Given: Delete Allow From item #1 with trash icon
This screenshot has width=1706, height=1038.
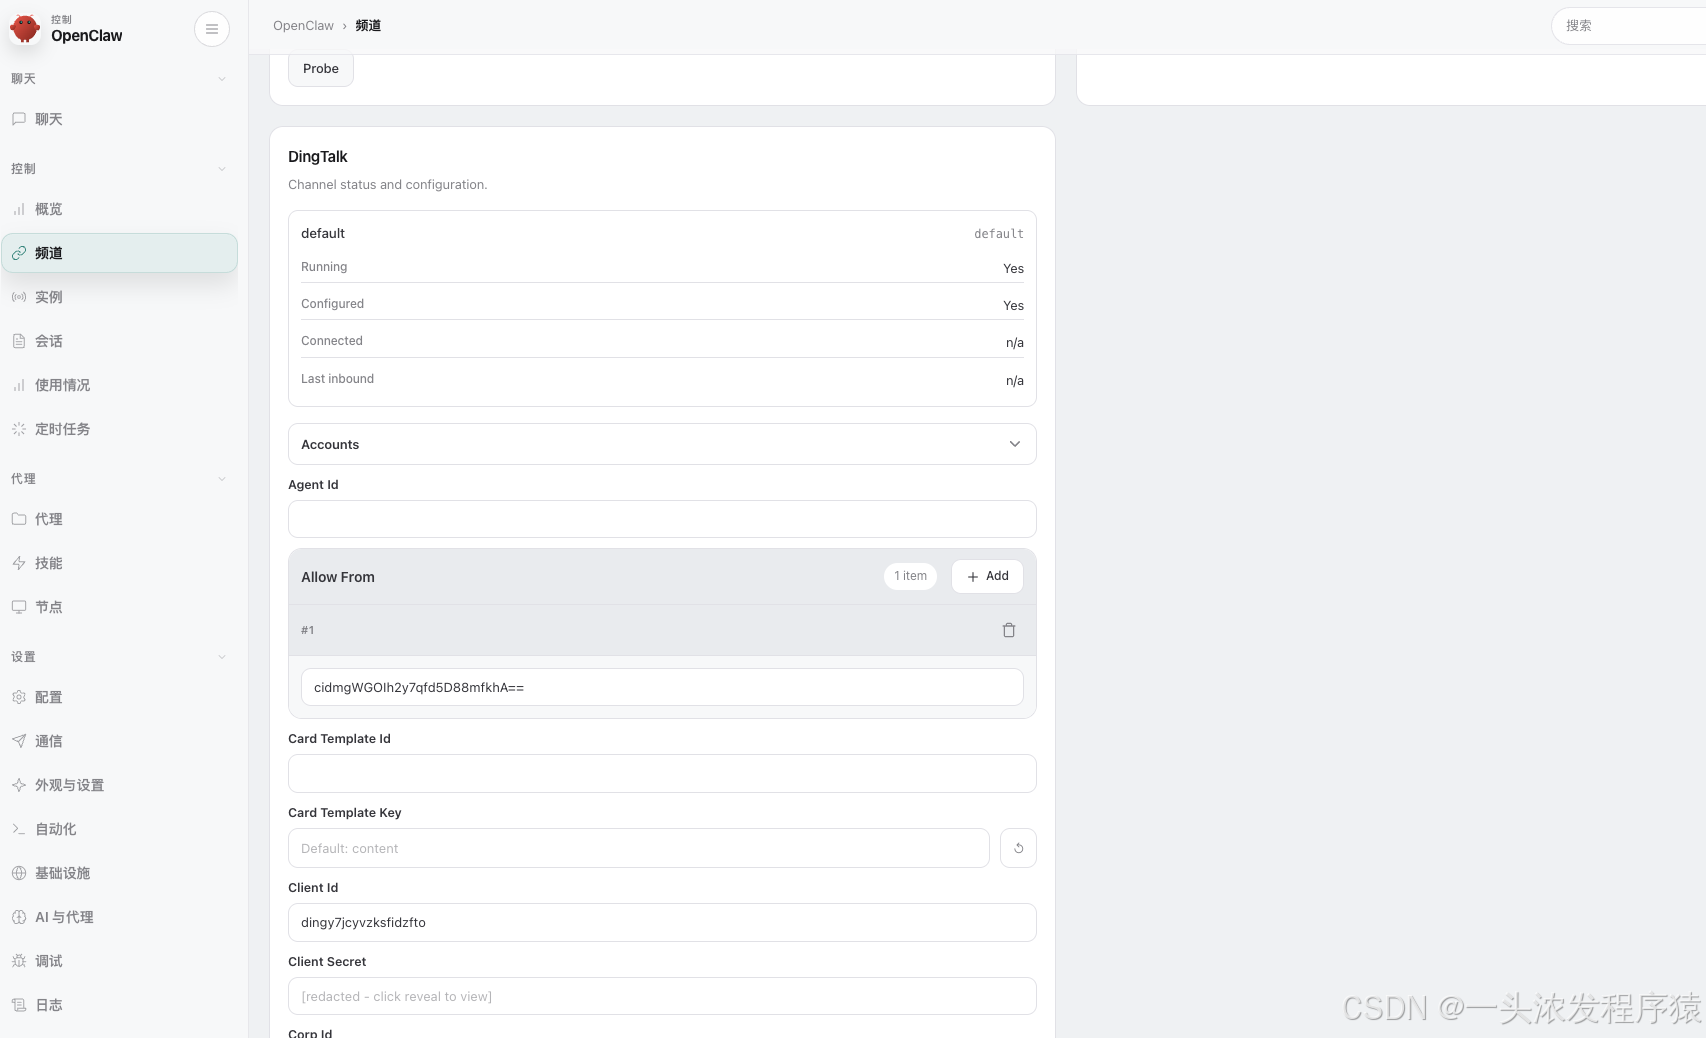Looking at the screenshot, I should click(1009, 630).
